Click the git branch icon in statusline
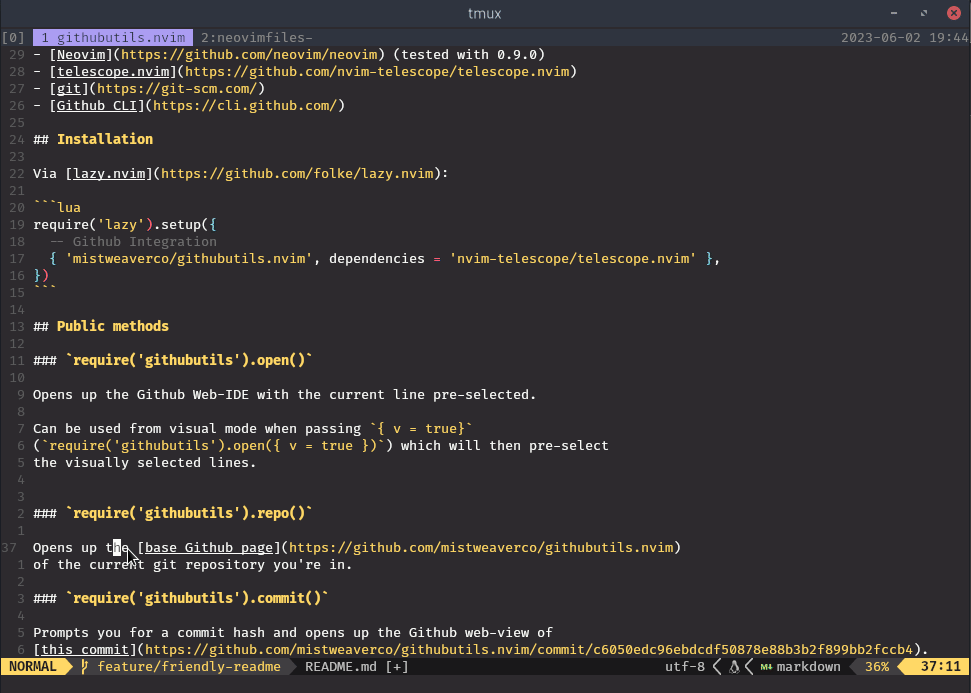The image size is (971, 693). pos(85,666)
